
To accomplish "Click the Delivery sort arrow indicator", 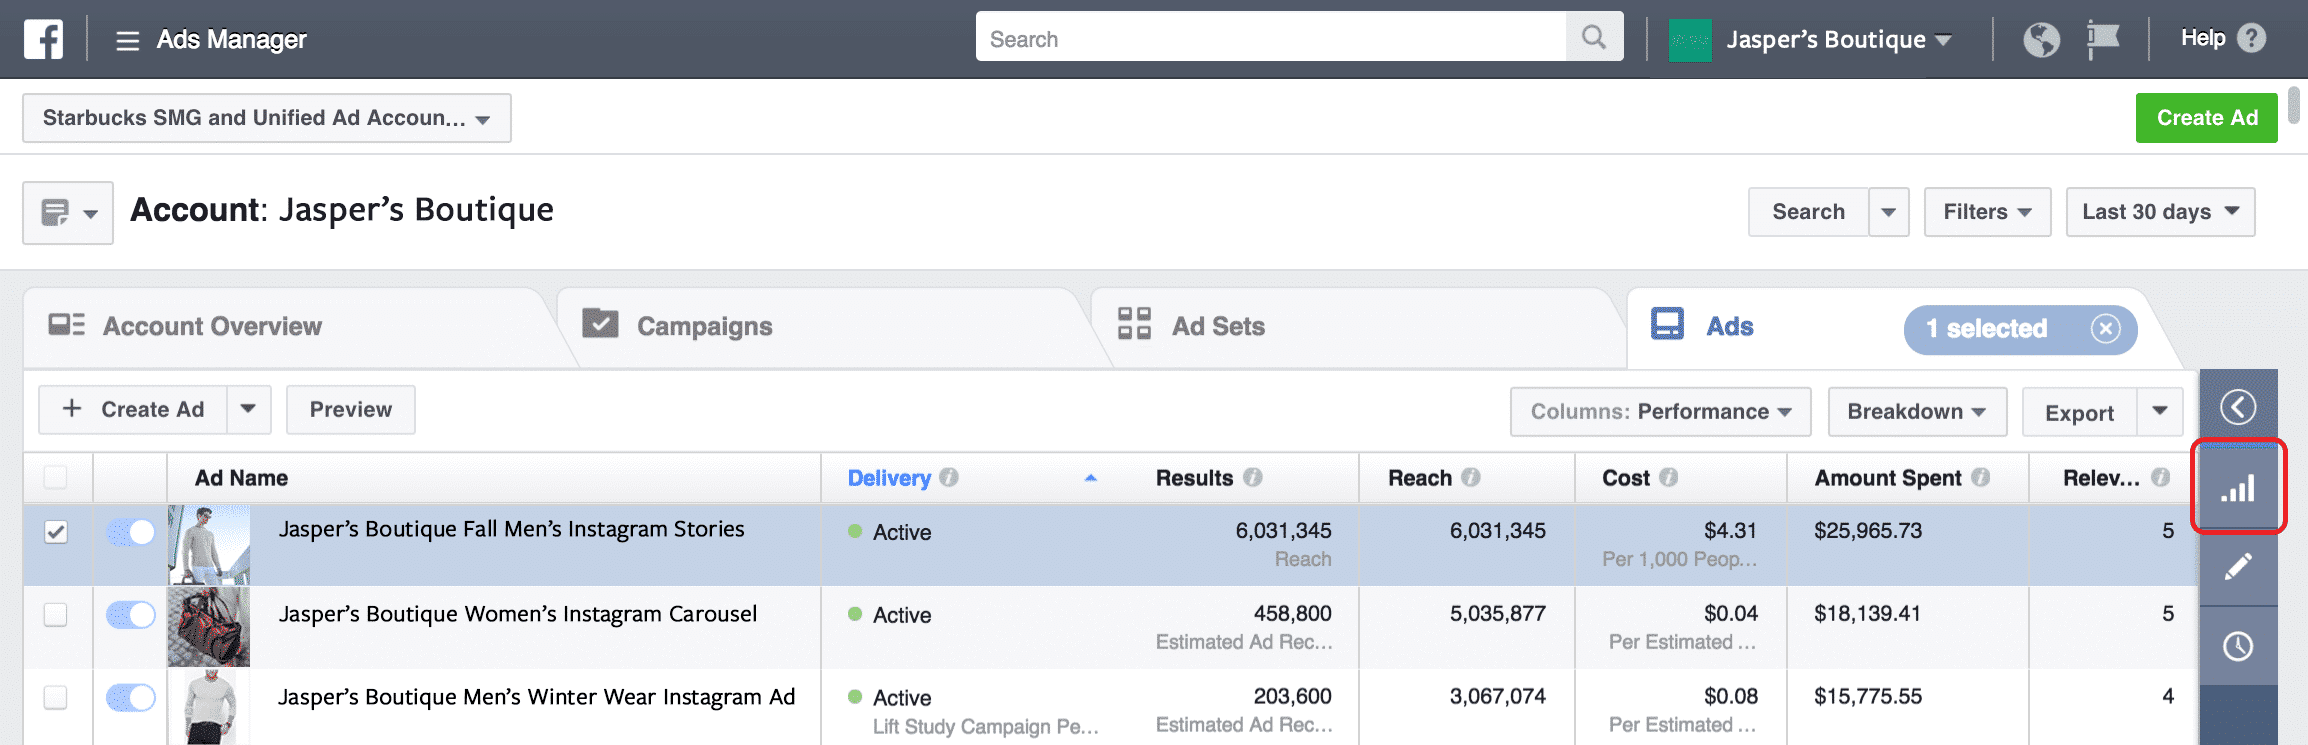I will tap(1091, 478).
